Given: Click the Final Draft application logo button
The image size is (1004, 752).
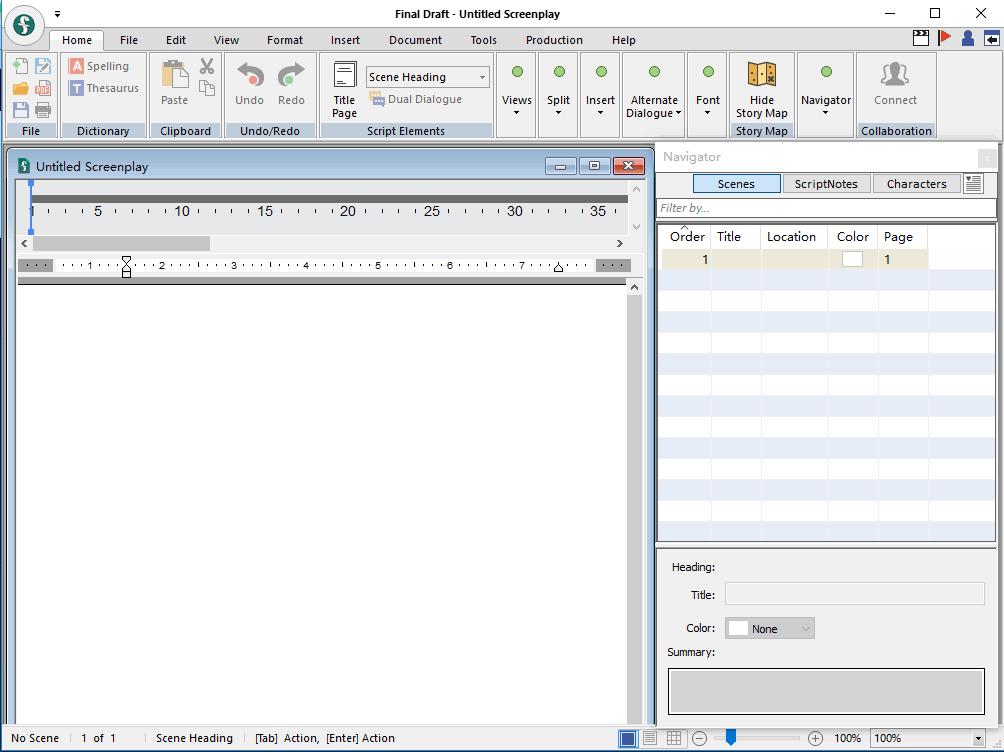Looking at the screenshot, I should [x=24, y=26].
